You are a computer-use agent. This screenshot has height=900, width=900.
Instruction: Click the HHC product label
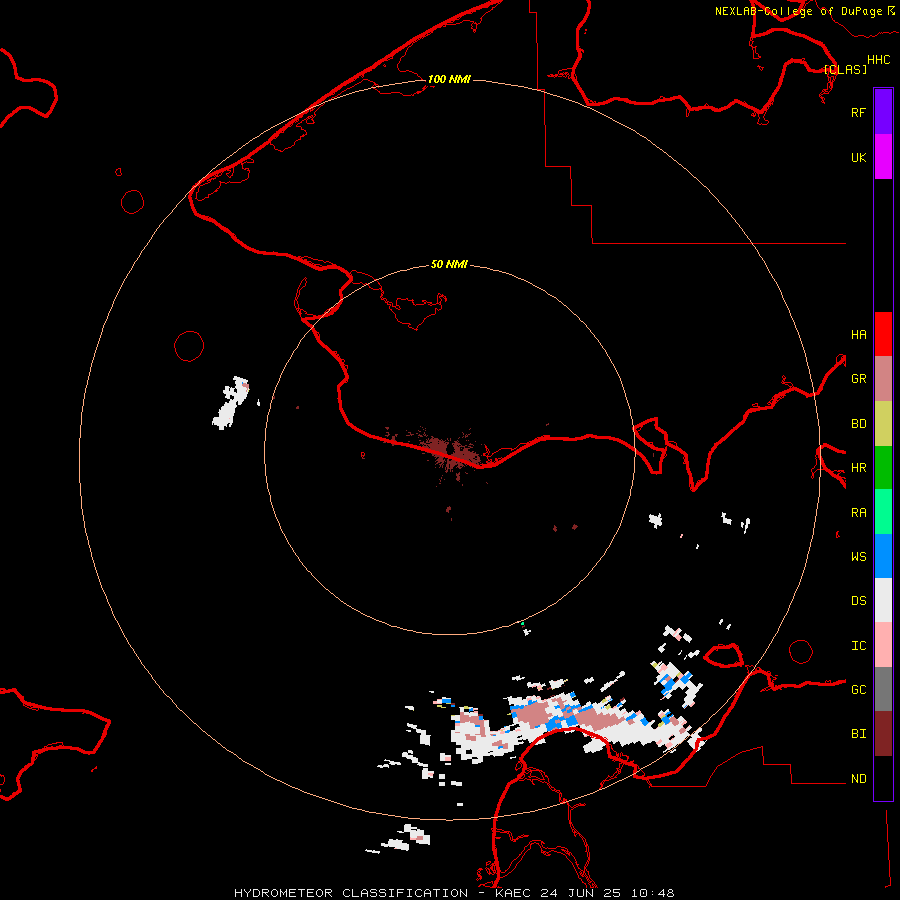pos(878,60)
